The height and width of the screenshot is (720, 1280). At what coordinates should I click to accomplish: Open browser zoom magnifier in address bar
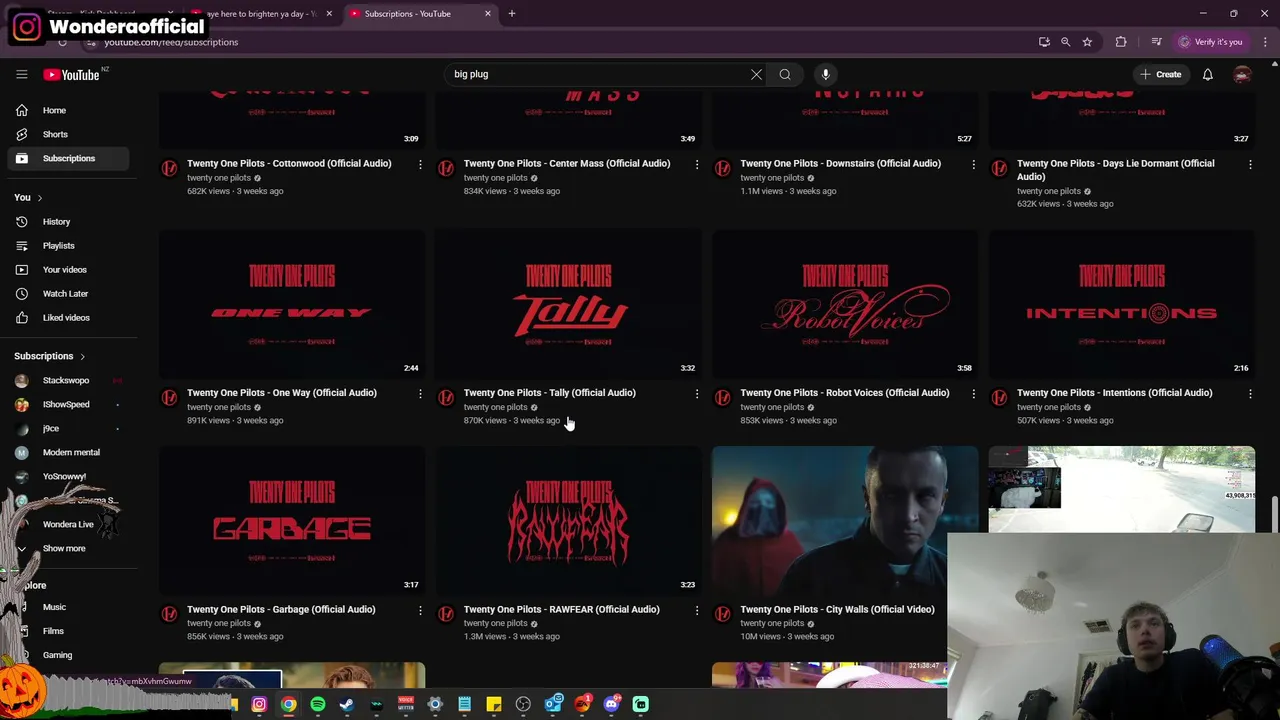coord(1065,42)
